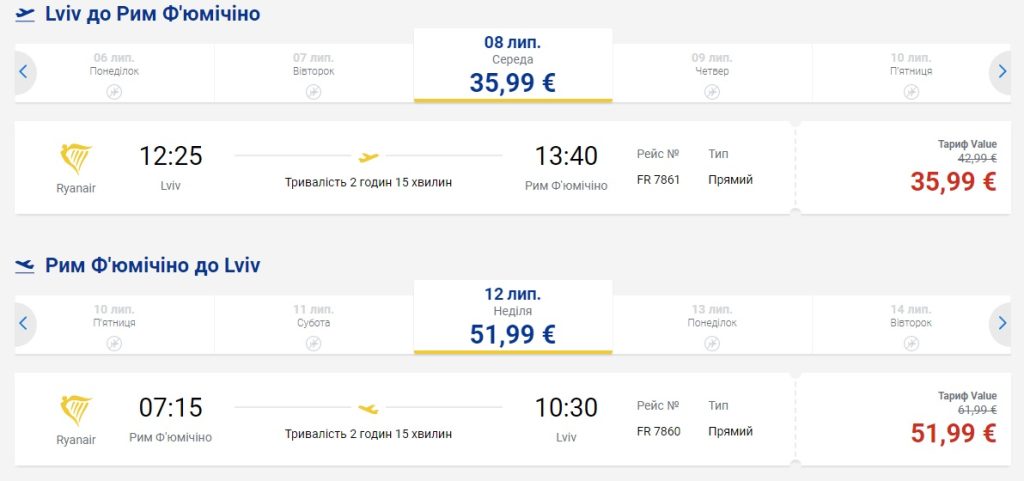Select the 12 лип. Неділя date tab
The width and height of the screenshot is (1024, 481).
click(x=512, y=316)
